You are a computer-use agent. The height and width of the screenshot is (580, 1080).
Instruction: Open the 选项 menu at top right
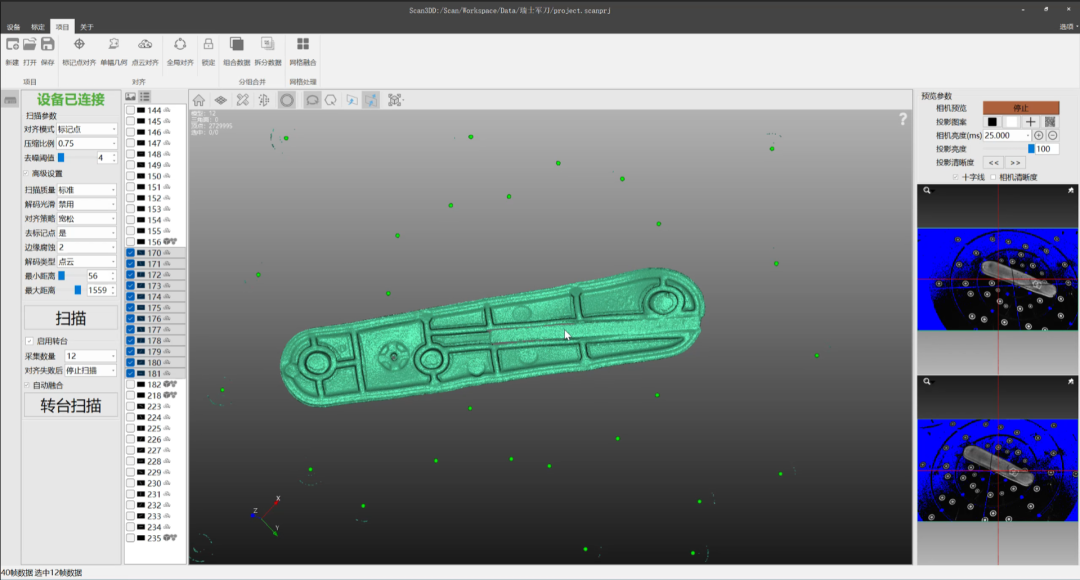click(1068, 27)
